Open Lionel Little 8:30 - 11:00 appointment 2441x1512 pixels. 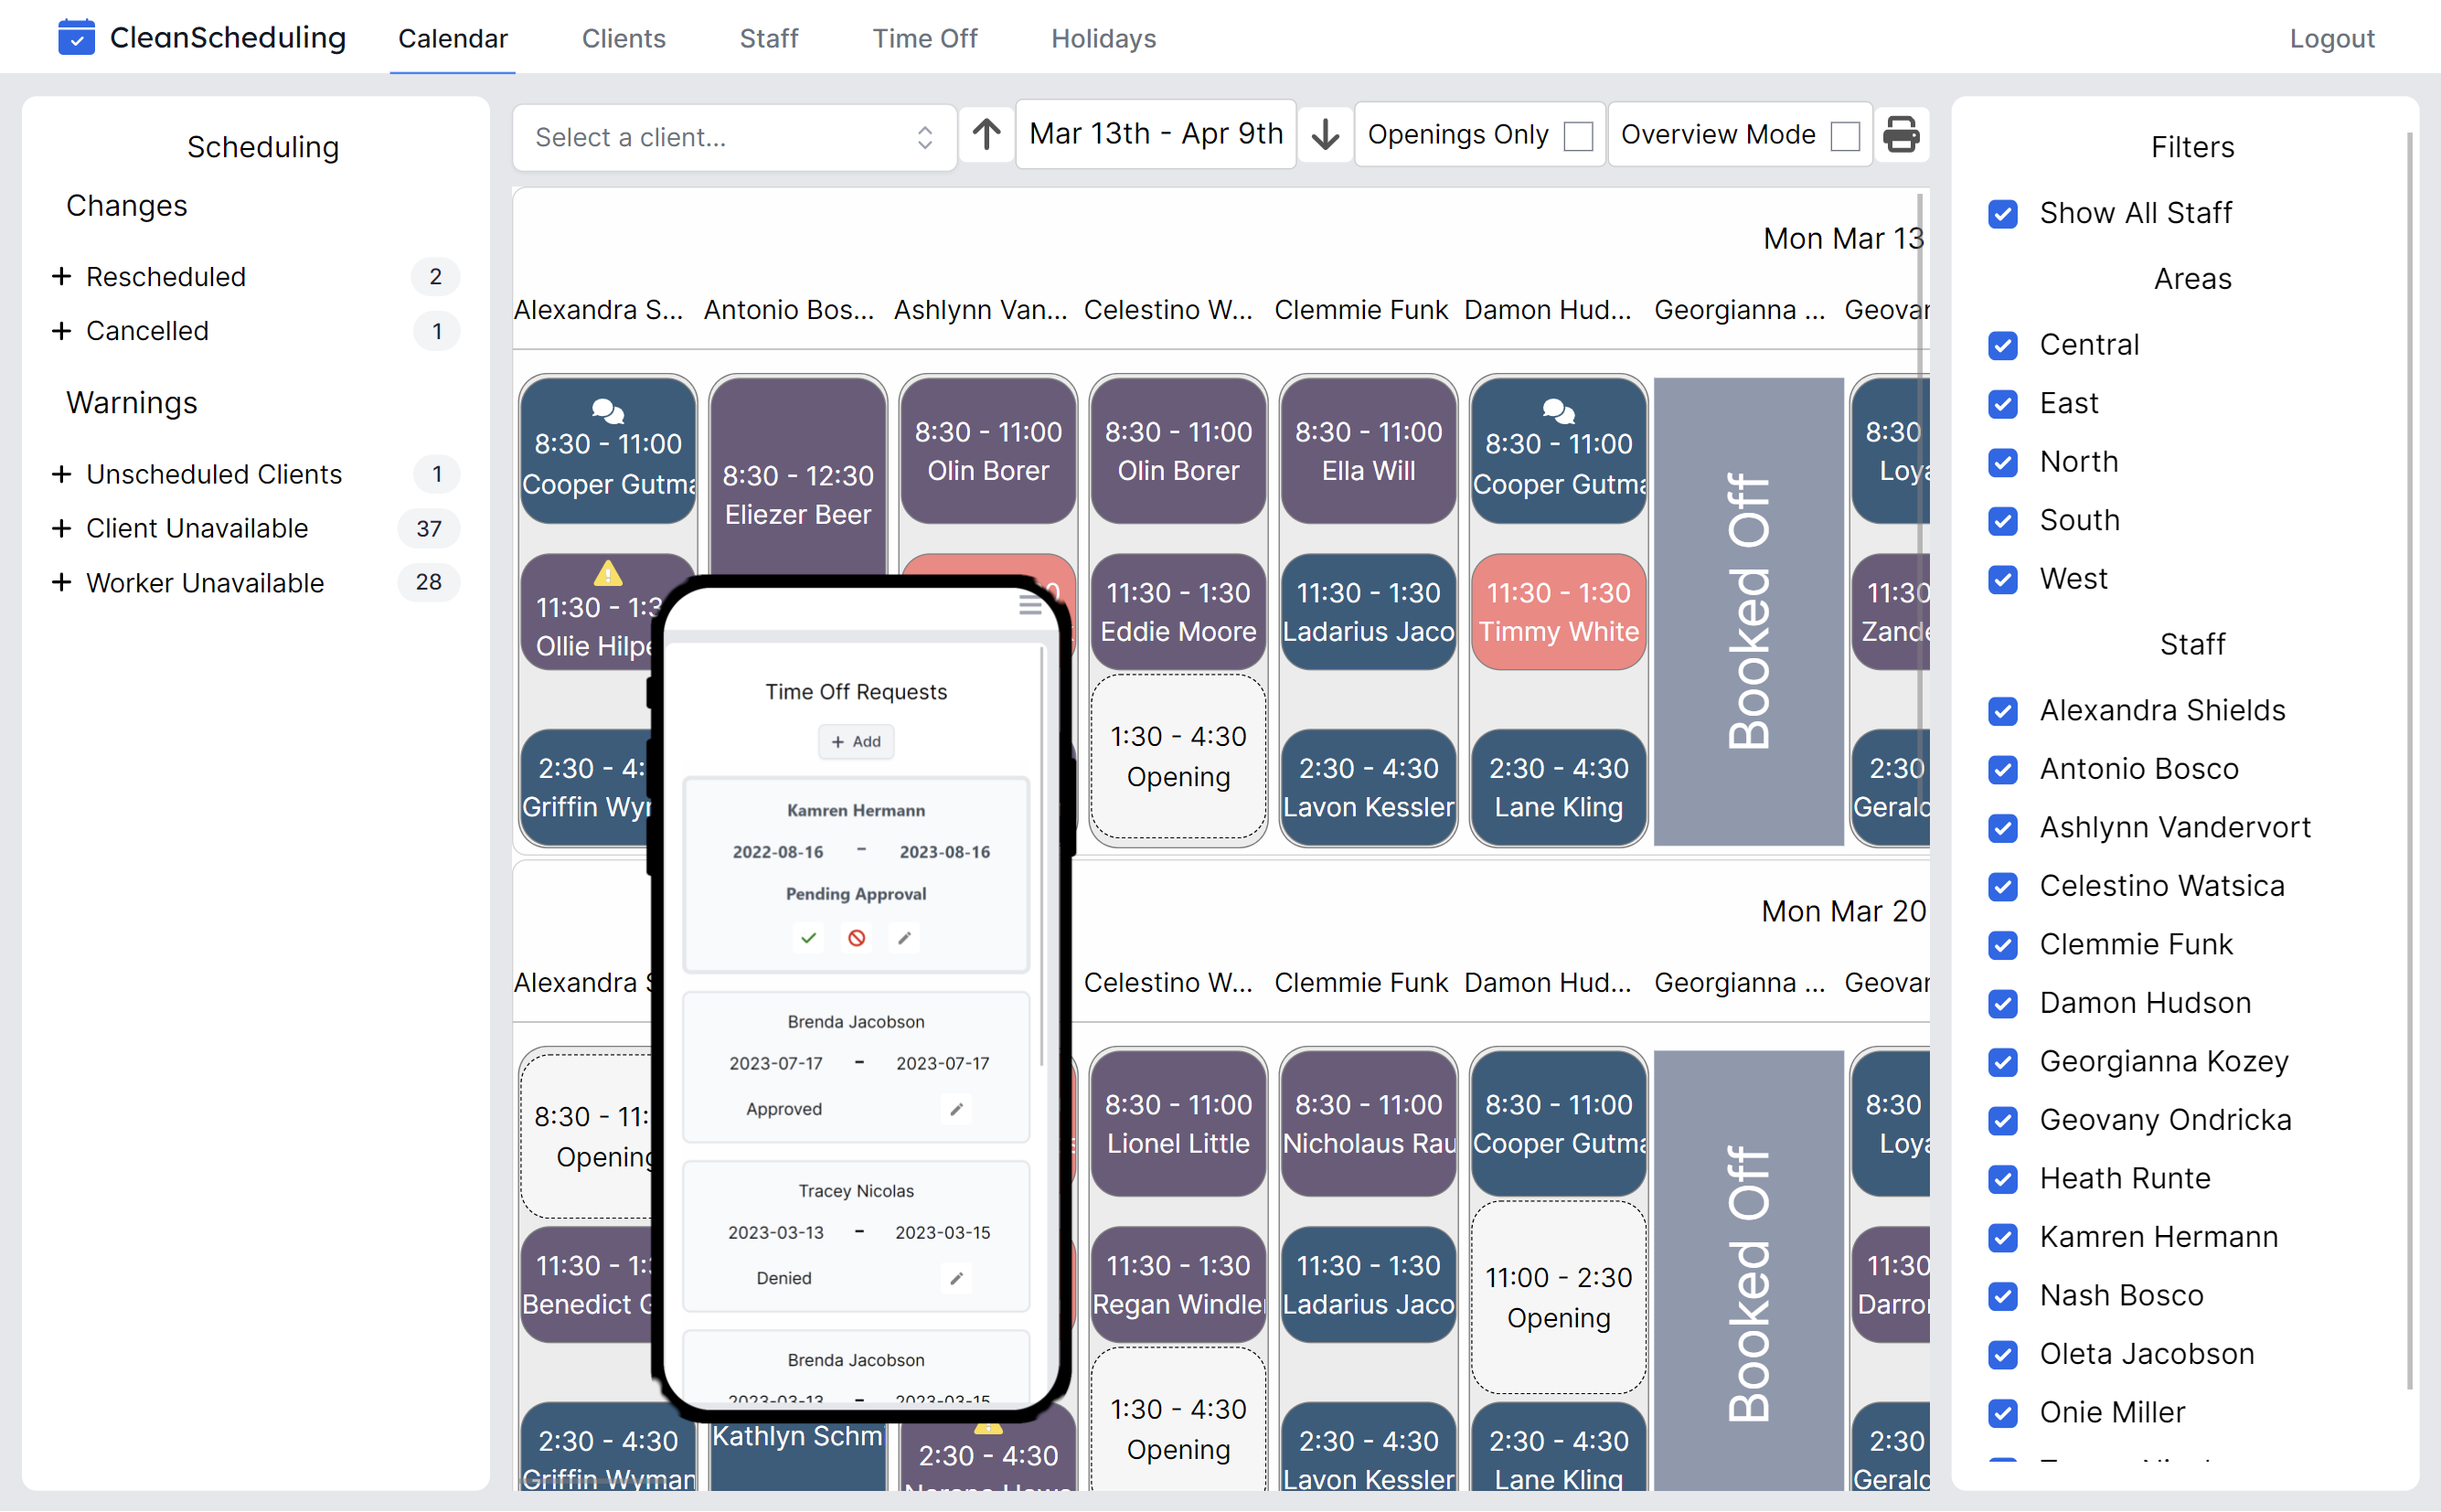point(1178,1123)
